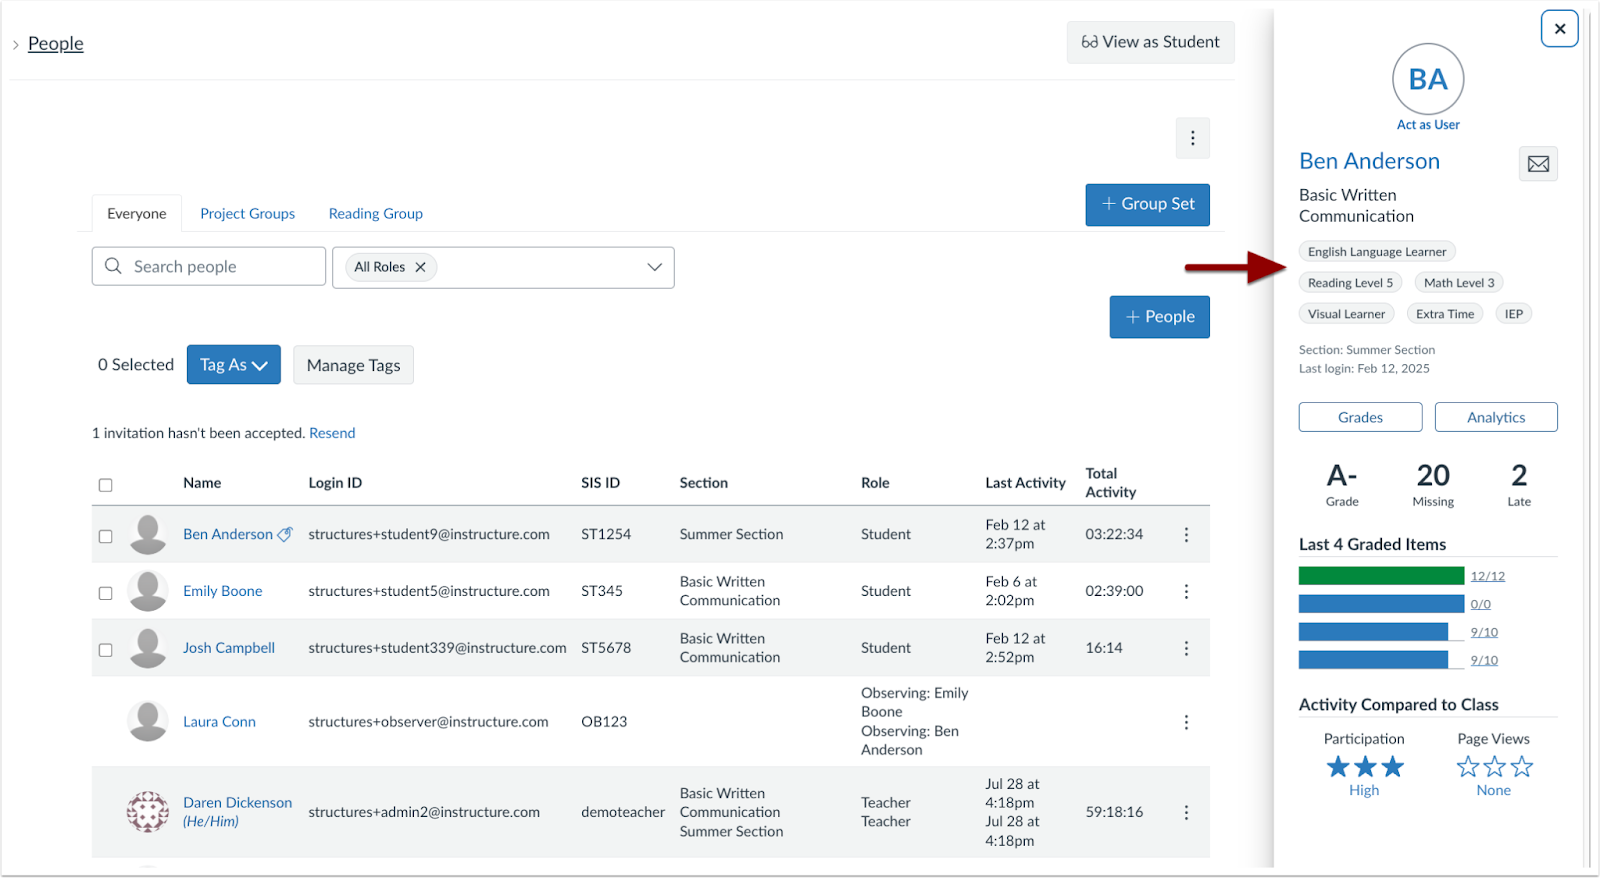Image resolution: width=1600 pixels, height=878 pixels.
Task: Click the green 12/12 graded bar
Action: click(1381, 576)
